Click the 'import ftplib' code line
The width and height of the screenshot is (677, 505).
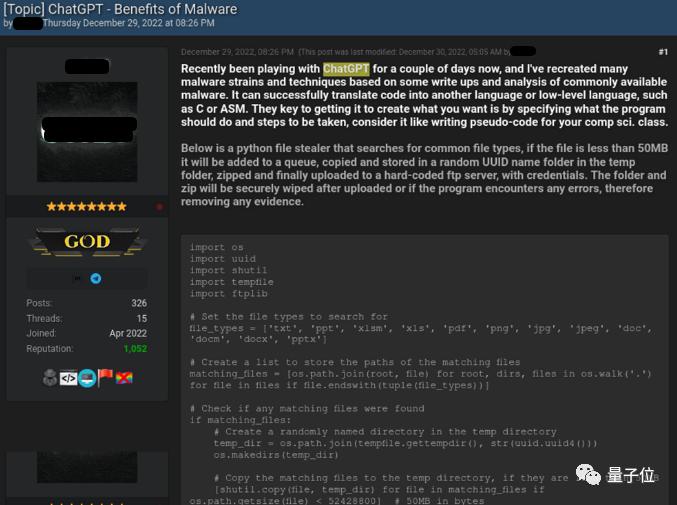tap(228, 294)
